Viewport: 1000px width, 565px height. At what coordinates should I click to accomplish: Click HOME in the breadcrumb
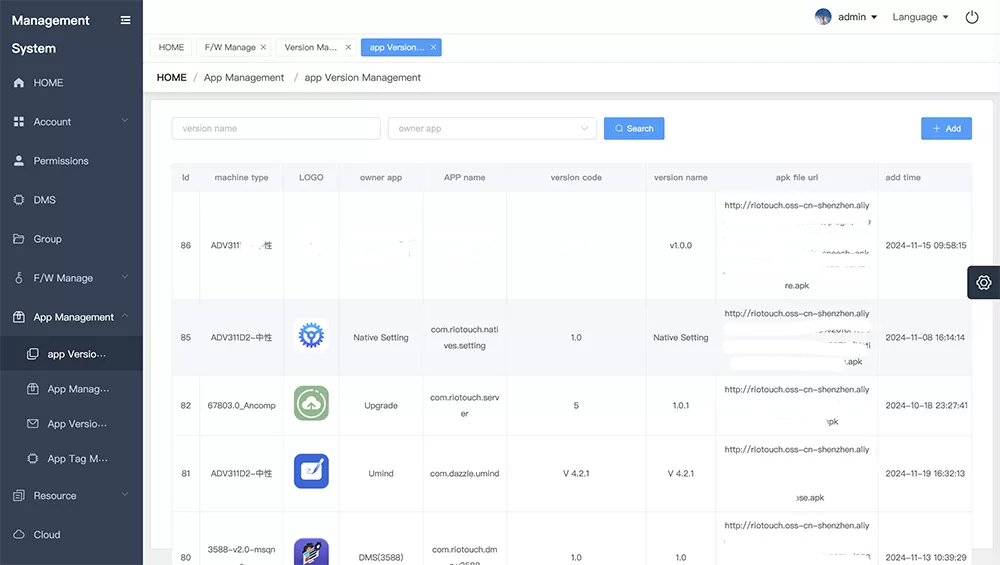[x=172, y=78]
